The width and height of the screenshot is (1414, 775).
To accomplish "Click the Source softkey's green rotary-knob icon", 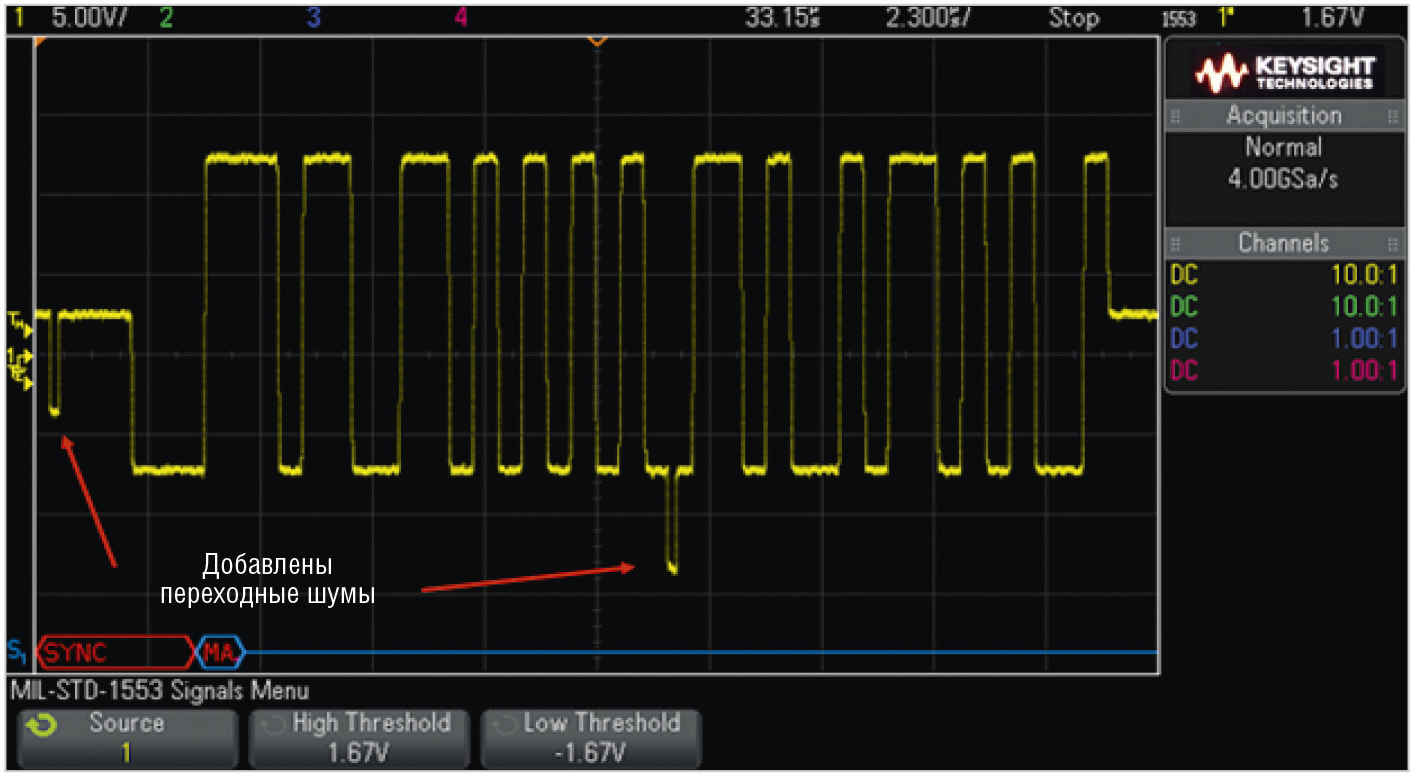I will click(x=42, y=723).
